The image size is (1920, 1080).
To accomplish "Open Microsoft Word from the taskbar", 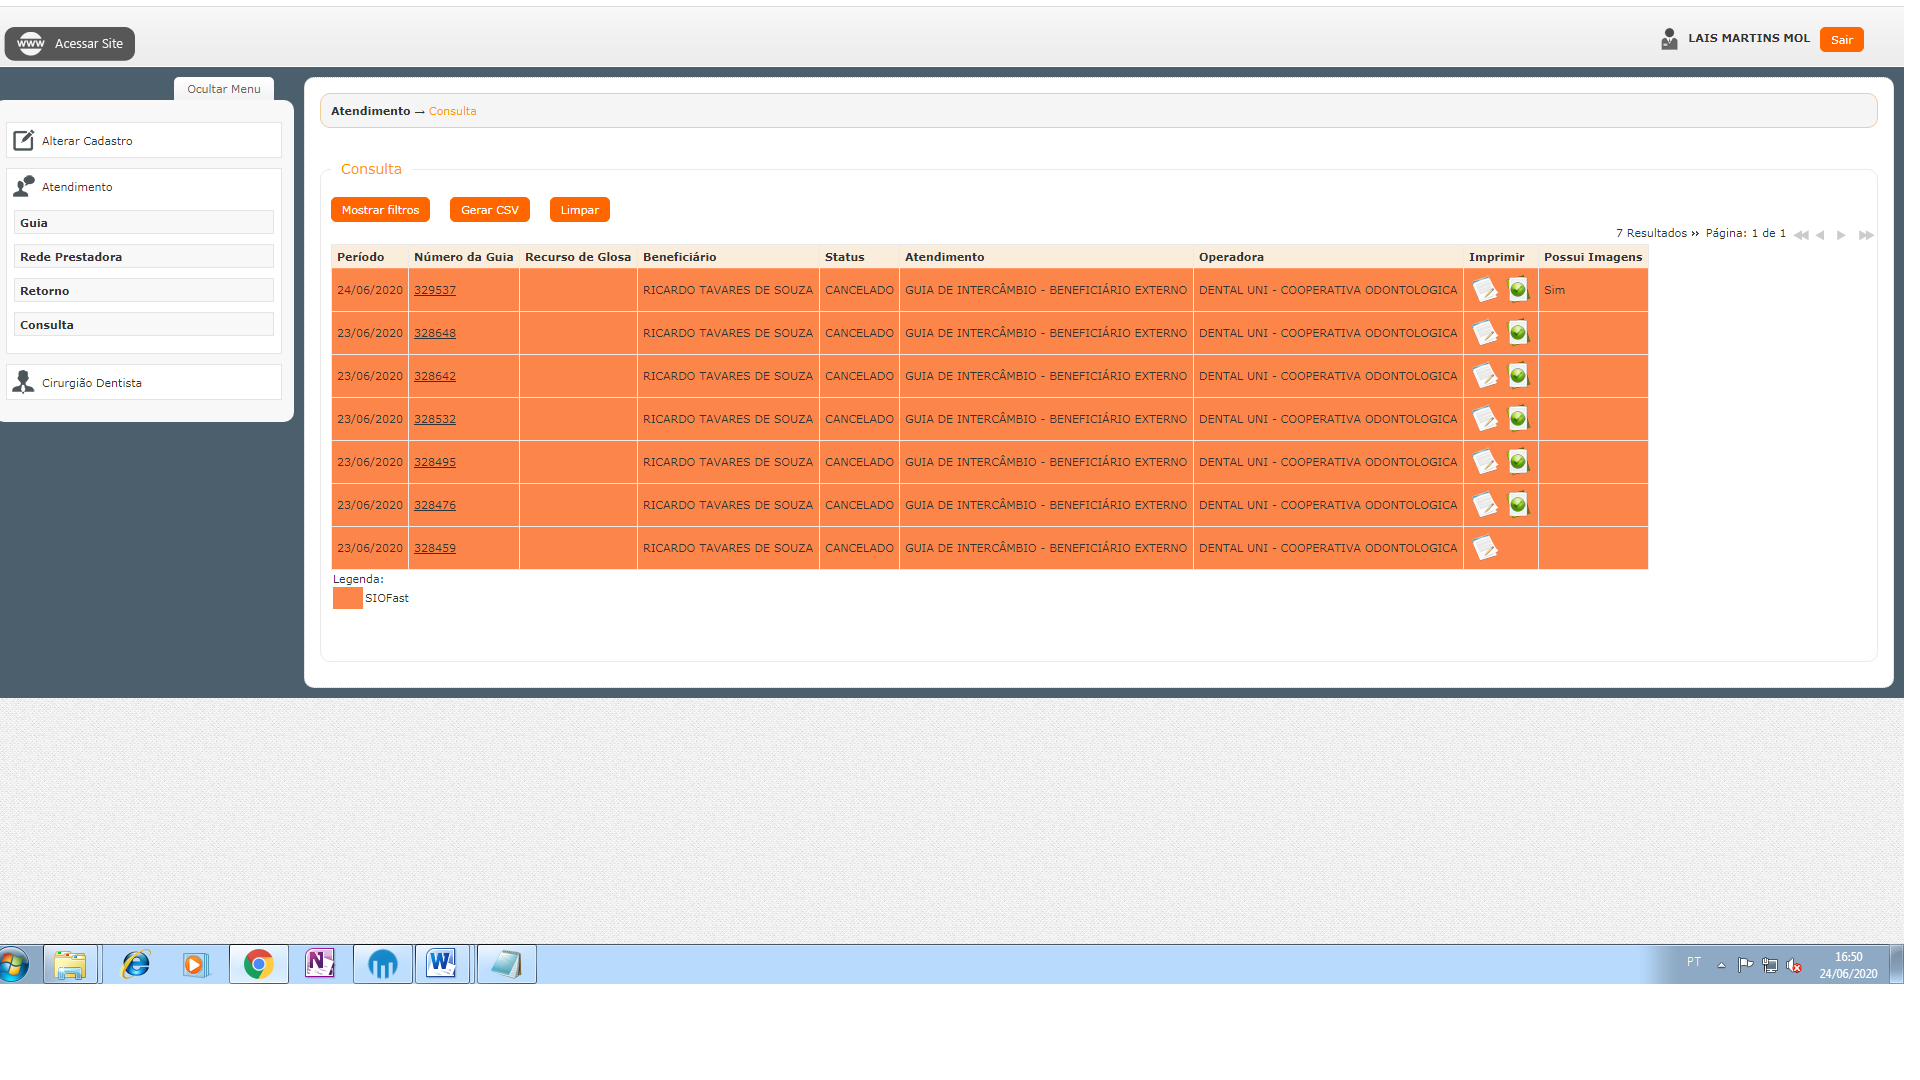I will tap(441, 964).
